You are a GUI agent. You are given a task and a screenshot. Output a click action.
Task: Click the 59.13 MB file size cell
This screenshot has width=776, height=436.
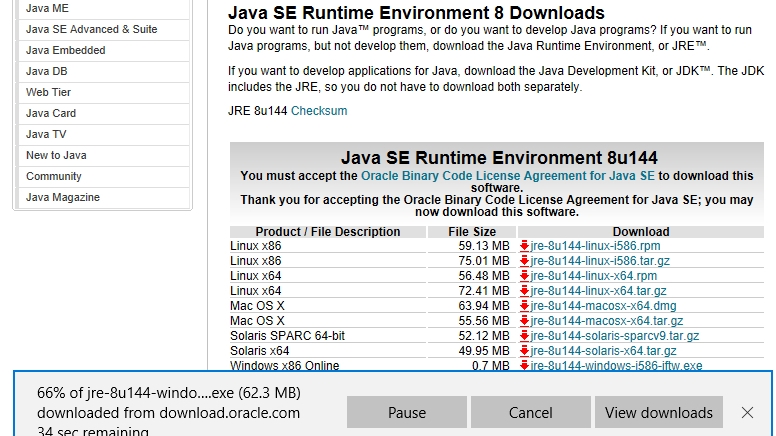pyautogui.click(x=484, y=246)
